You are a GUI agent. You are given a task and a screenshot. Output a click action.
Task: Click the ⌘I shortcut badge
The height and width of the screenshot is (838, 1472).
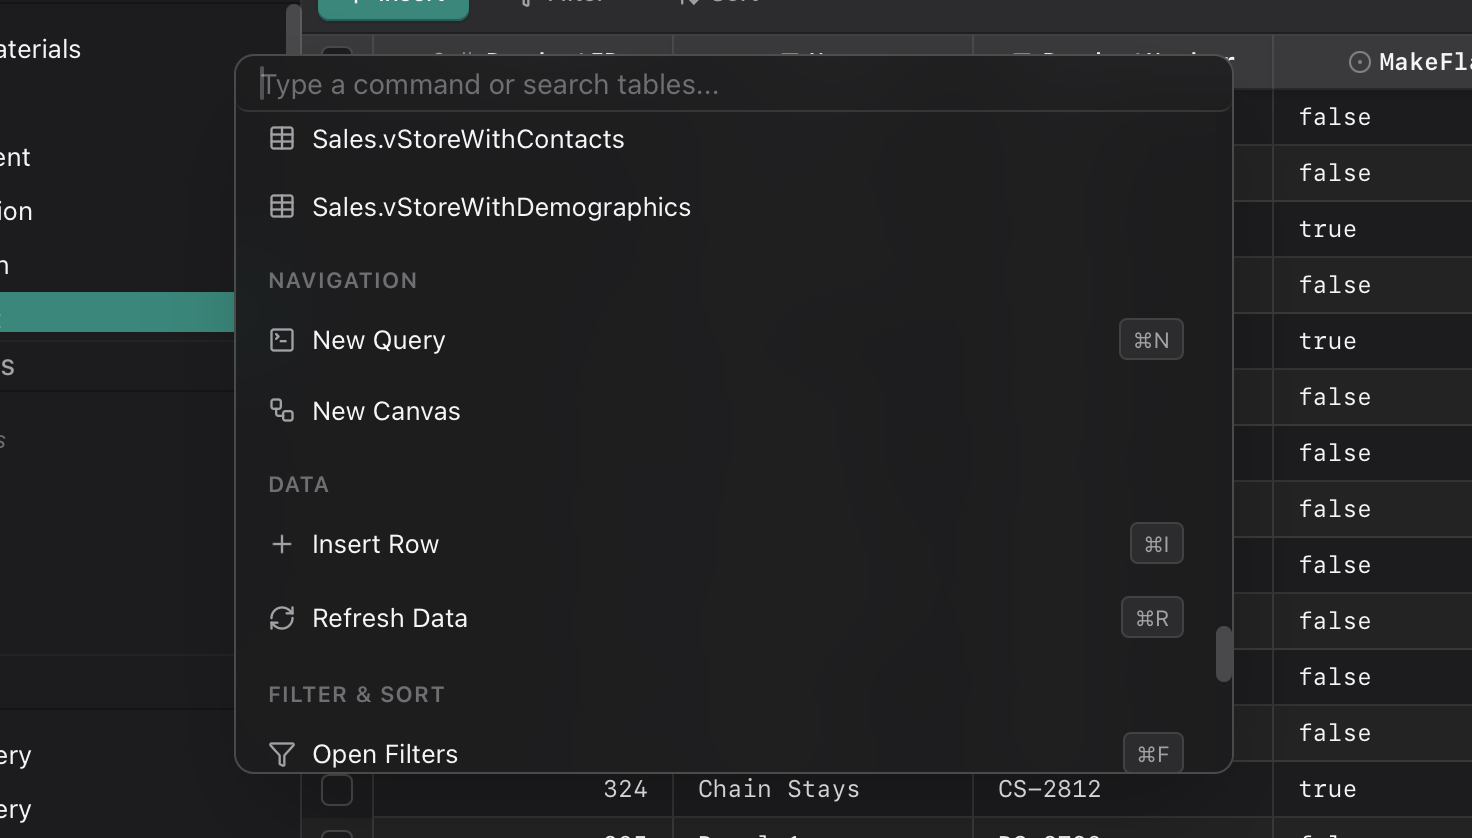click(1156, 544)
